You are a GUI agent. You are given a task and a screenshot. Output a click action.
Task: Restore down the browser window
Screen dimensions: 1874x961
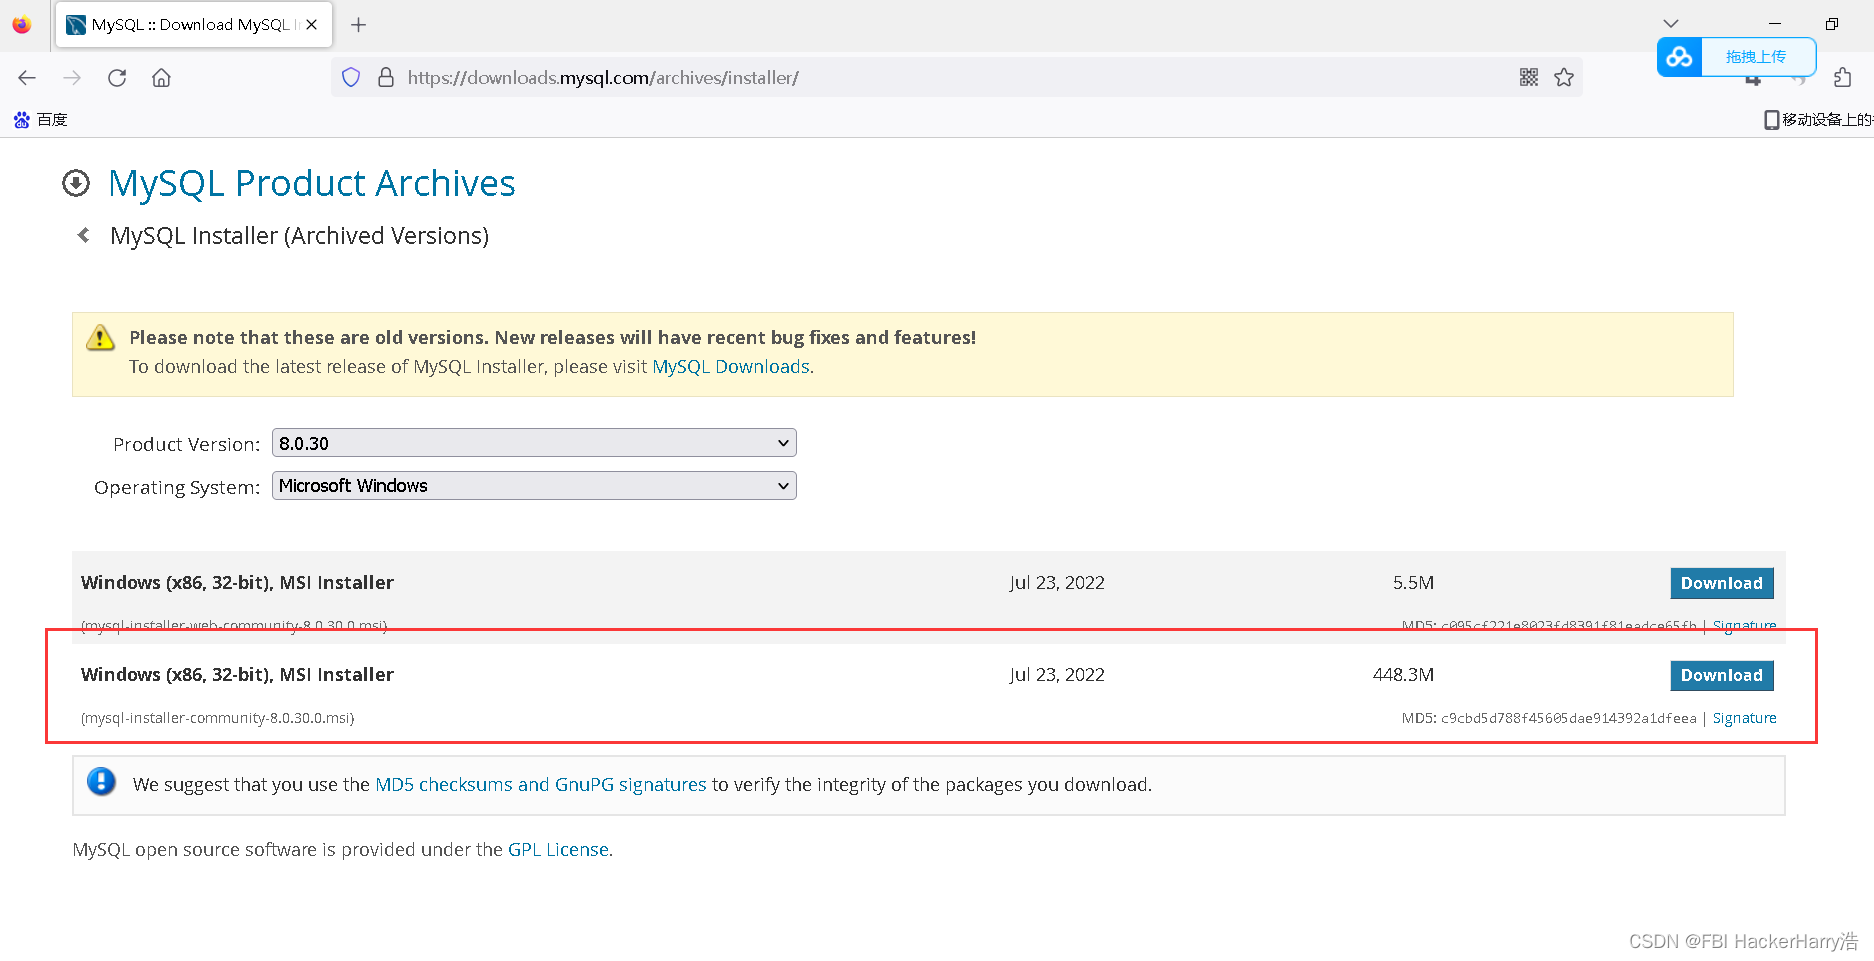(x=1832, y=24)
